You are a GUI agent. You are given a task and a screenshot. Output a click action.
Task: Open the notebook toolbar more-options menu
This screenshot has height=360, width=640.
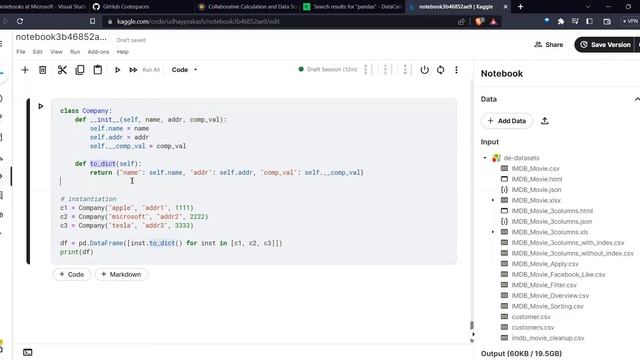[x=456, y=70]
